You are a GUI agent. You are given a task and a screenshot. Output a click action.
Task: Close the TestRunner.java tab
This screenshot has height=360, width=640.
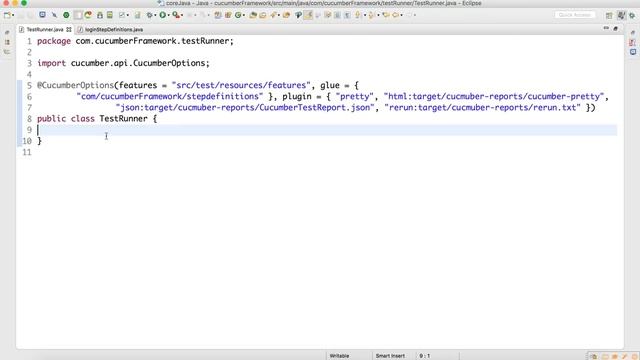point(69,29)
